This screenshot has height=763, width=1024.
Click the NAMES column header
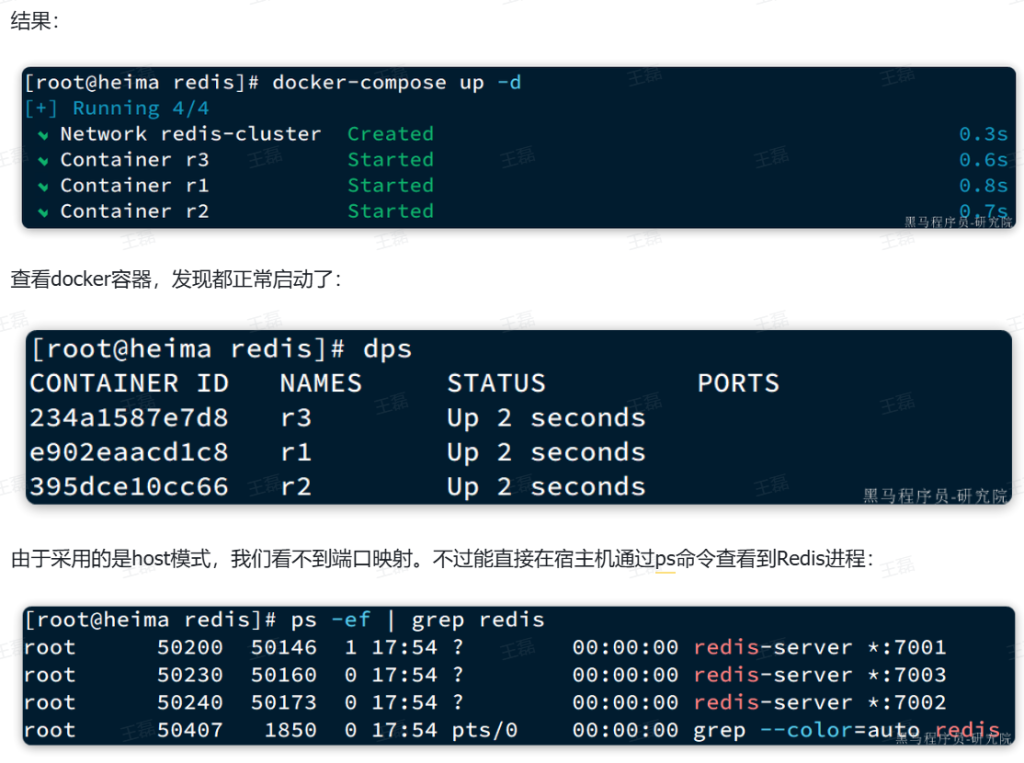pos(320,383)
